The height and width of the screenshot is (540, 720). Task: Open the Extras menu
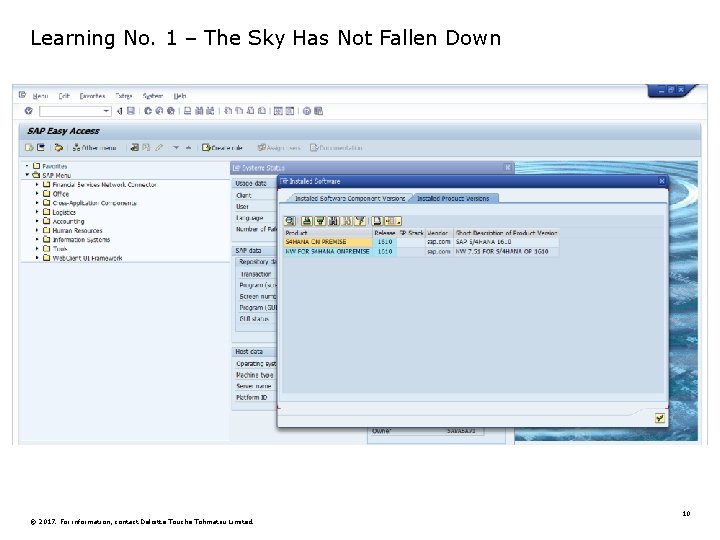(x=124, y=96)
